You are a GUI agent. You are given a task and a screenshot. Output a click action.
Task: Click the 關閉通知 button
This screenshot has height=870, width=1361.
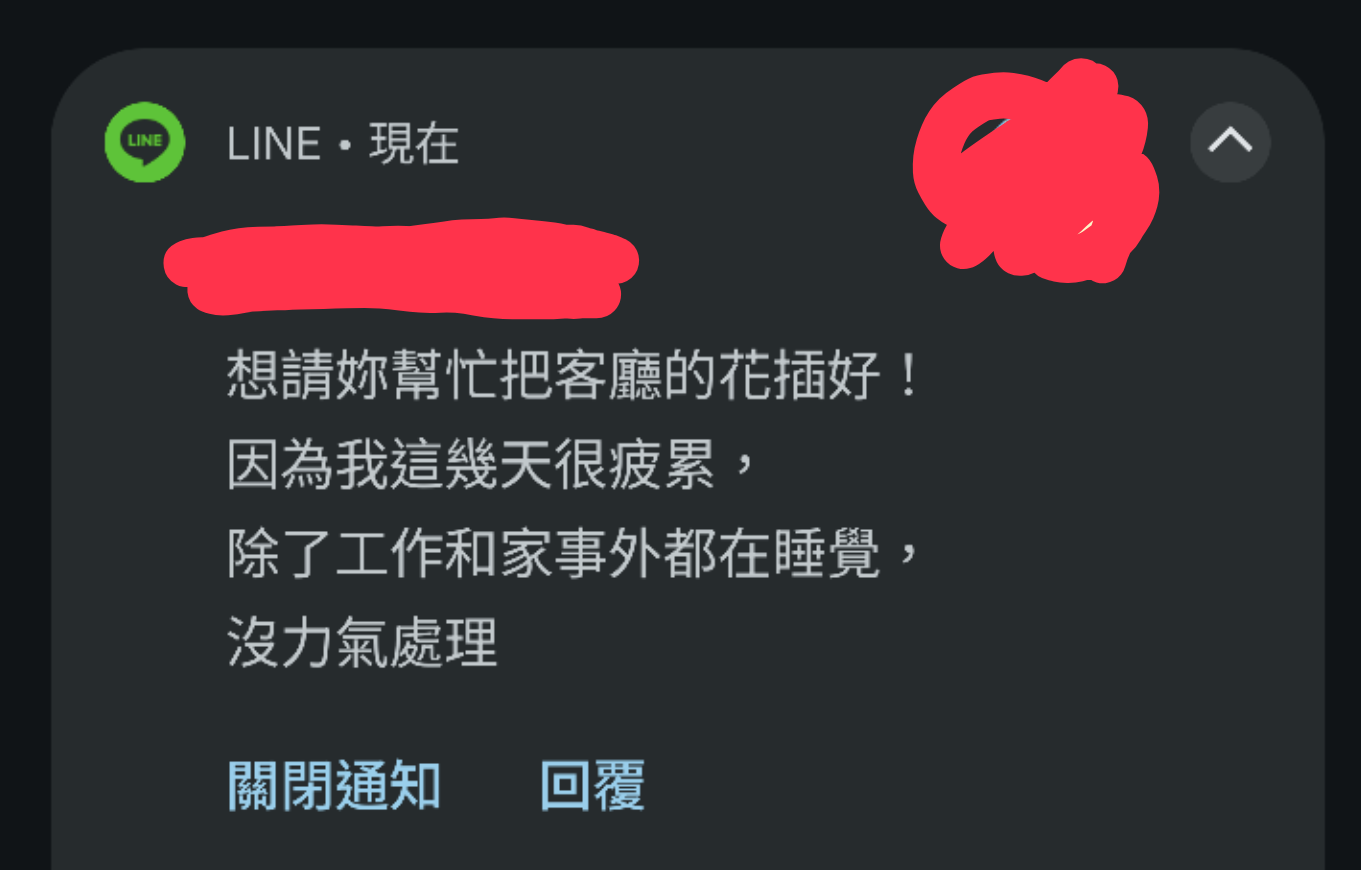point(335,785)
